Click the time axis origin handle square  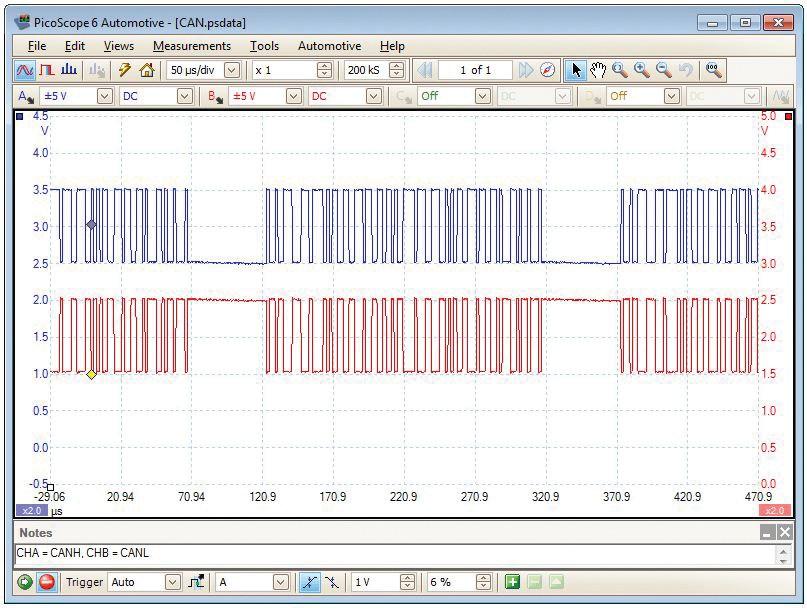(50, 487)
